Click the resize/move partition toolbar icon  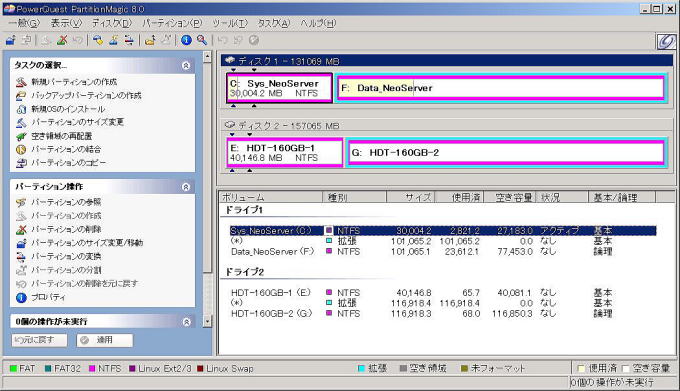point(10,40)
